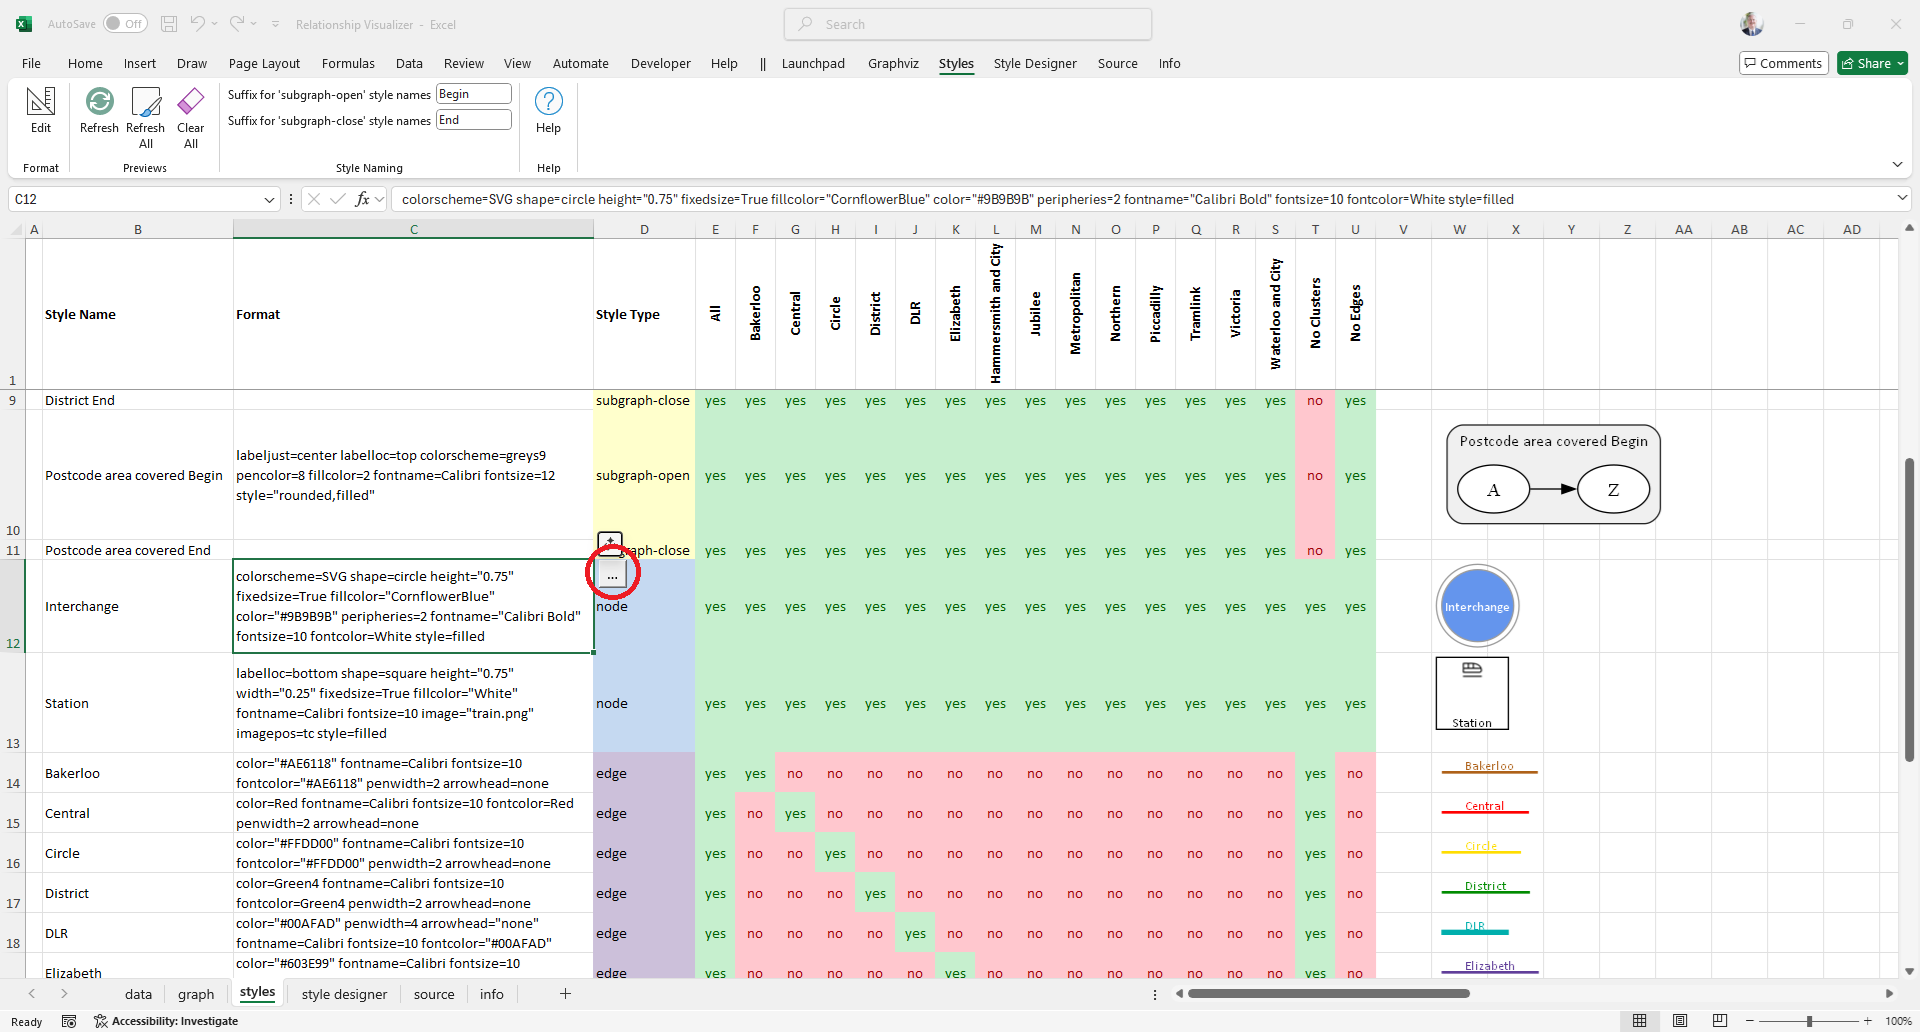Open the Style Designer ribbon tab
This screenshot has width=1920, height=1032.
1034,64
